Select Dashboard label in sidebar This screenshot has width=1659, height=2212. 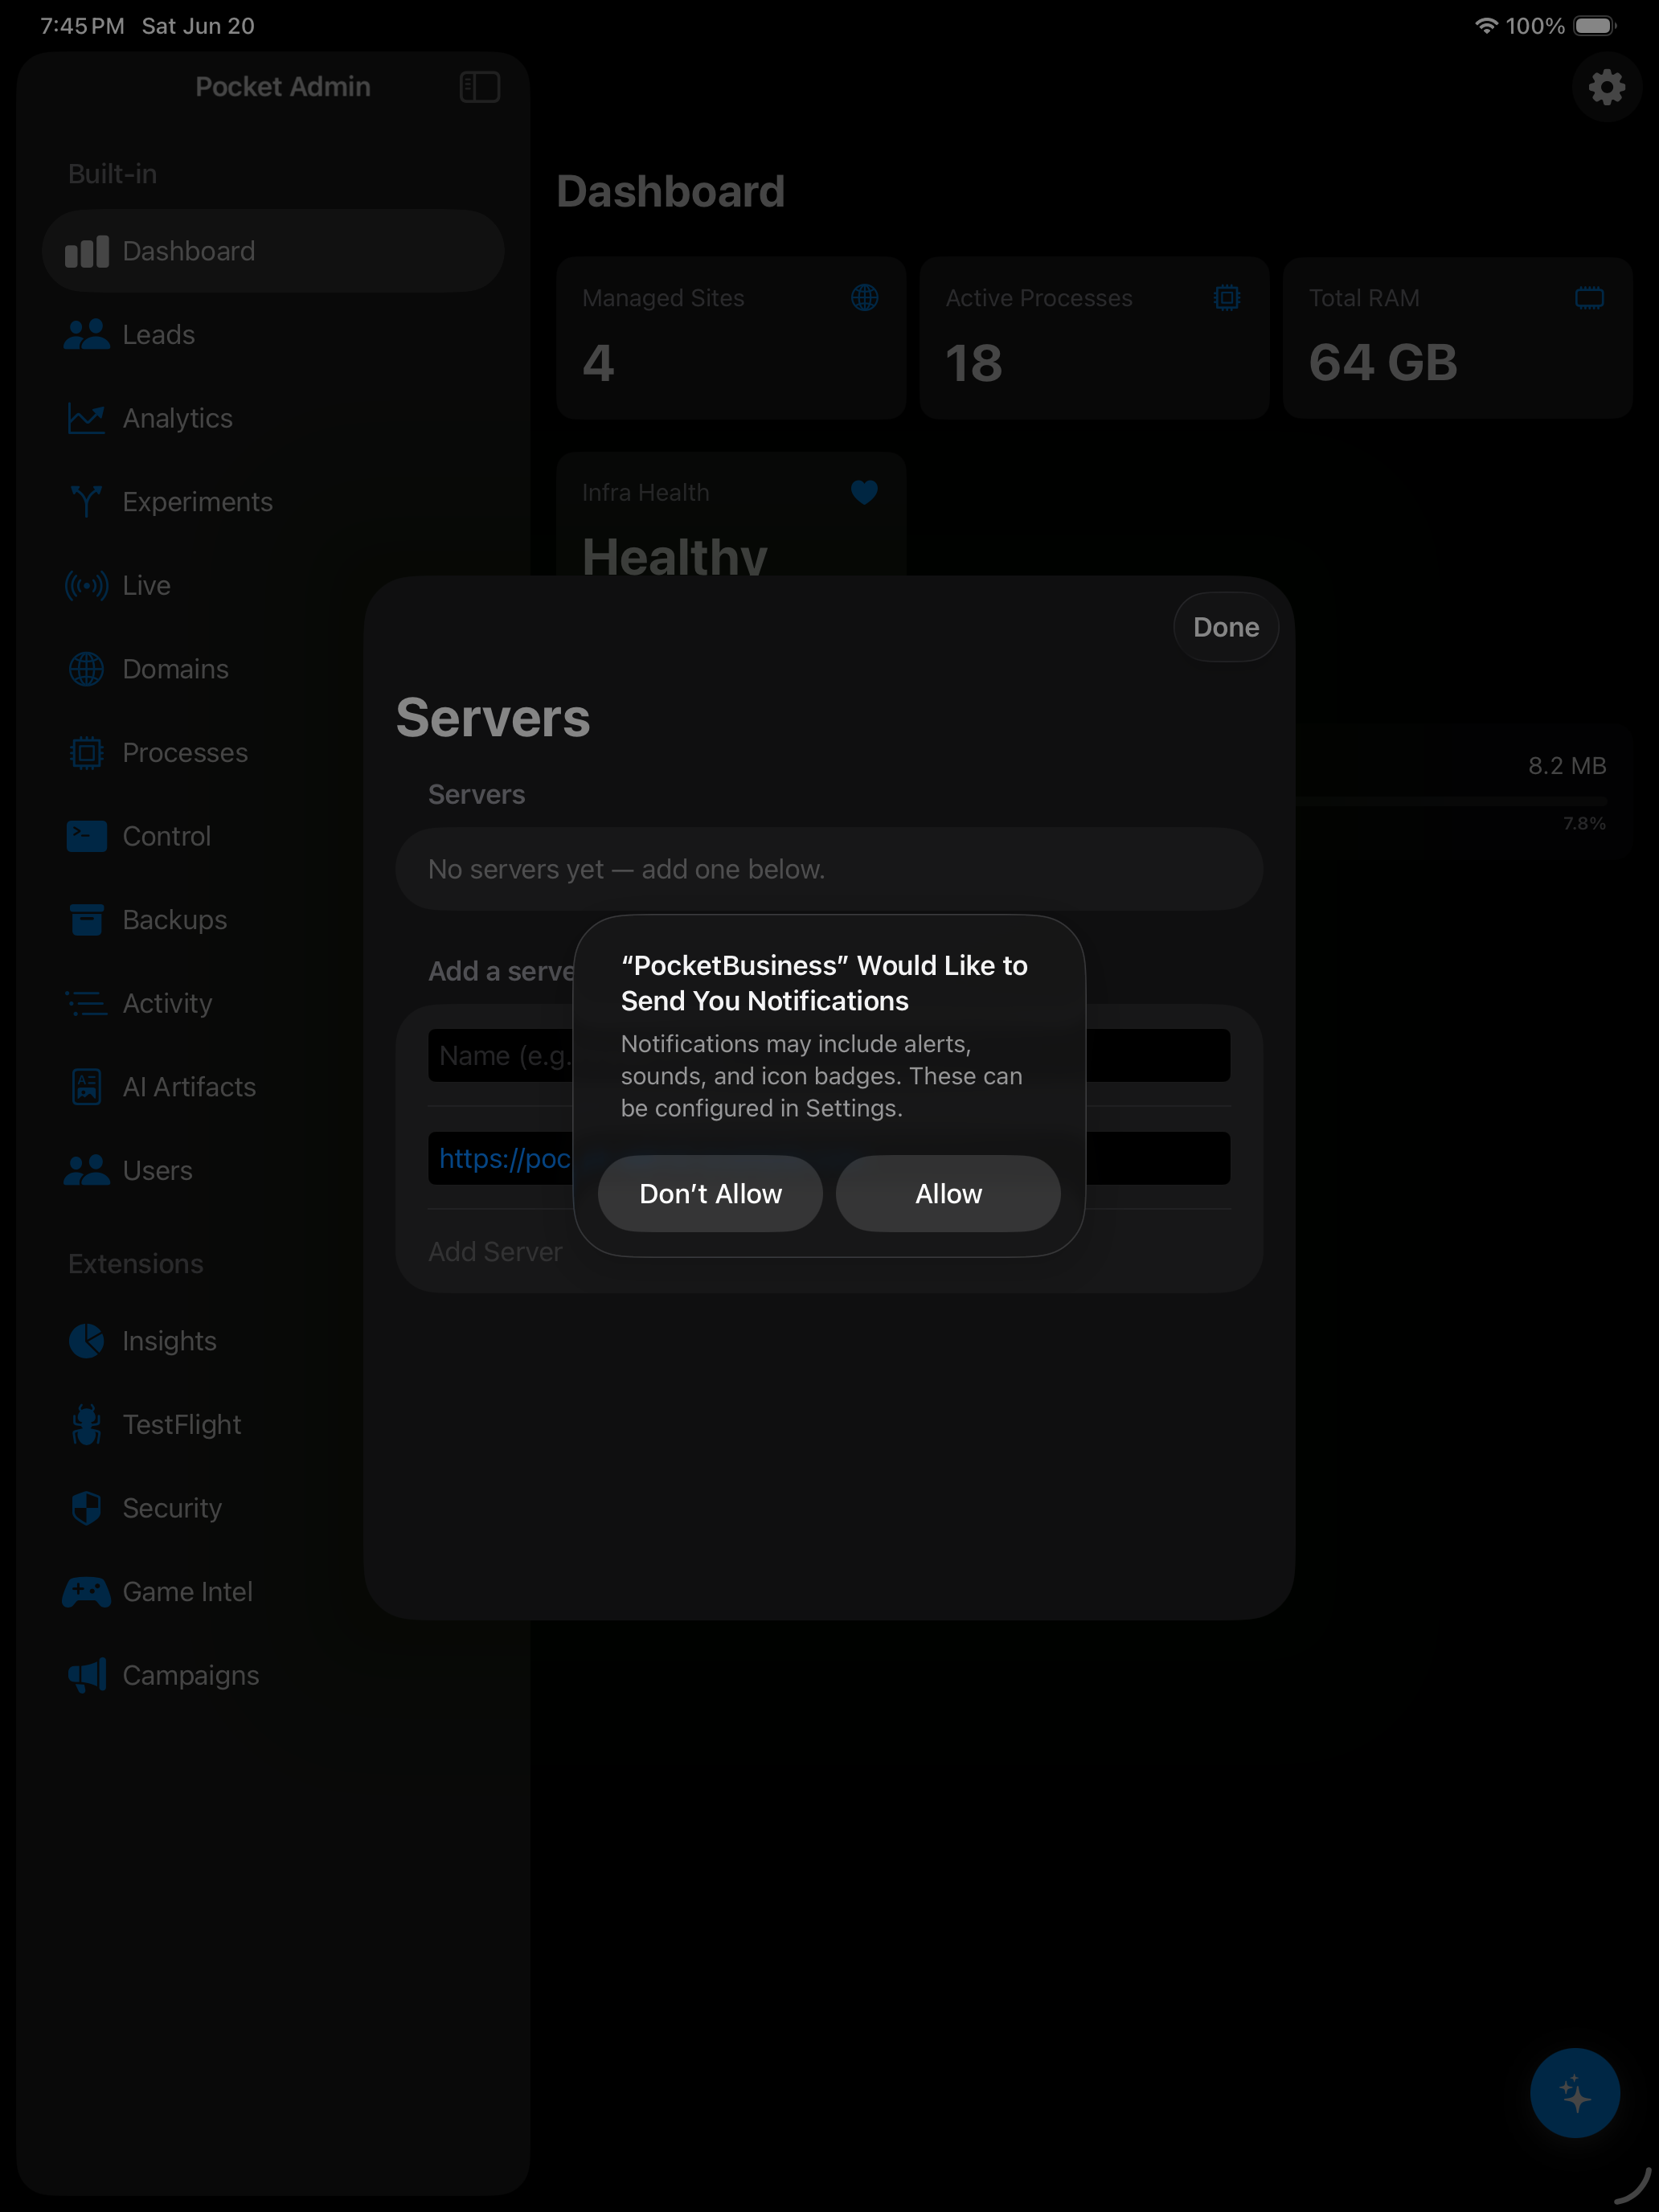(189, 251)
